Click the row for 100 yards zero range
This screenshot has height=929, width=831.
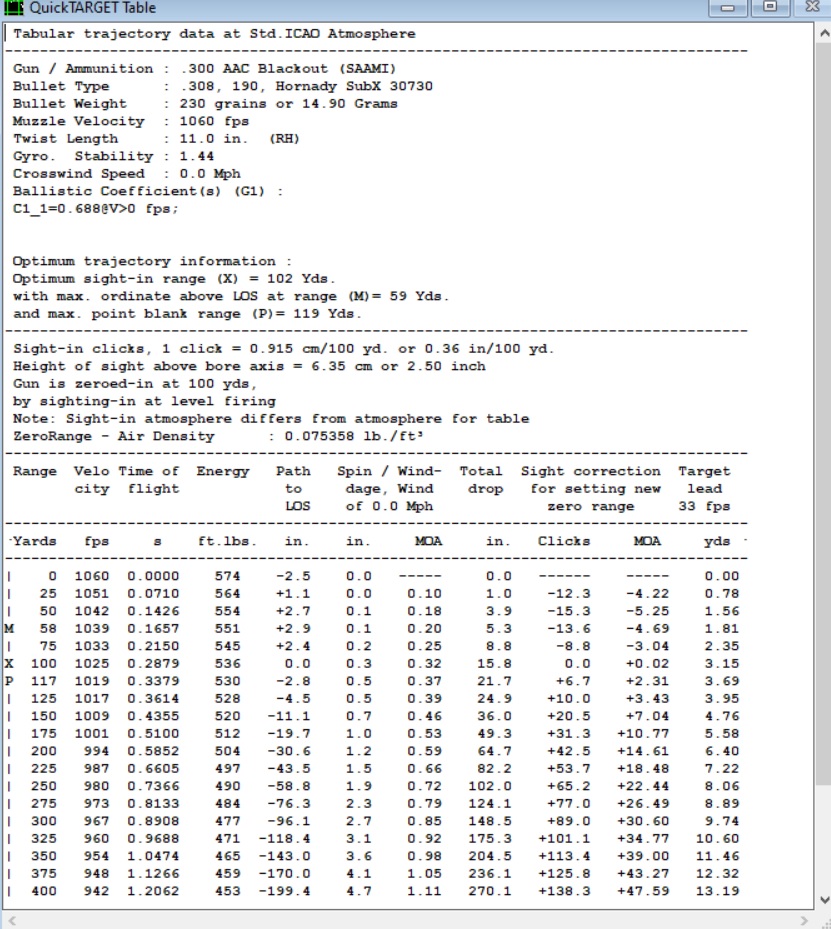point(372,664)
